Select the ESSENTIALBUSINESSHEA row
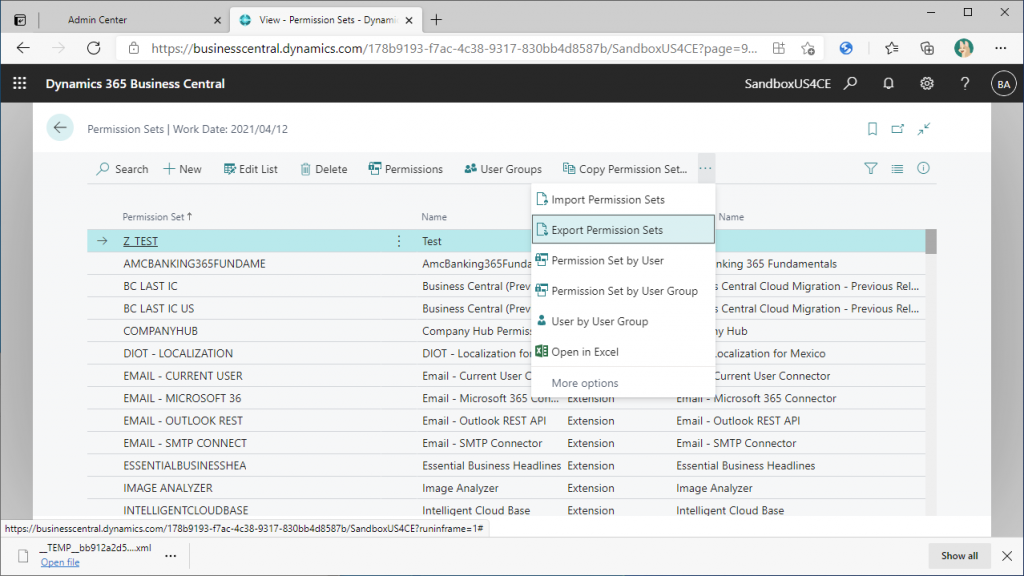 pos(506,466)
